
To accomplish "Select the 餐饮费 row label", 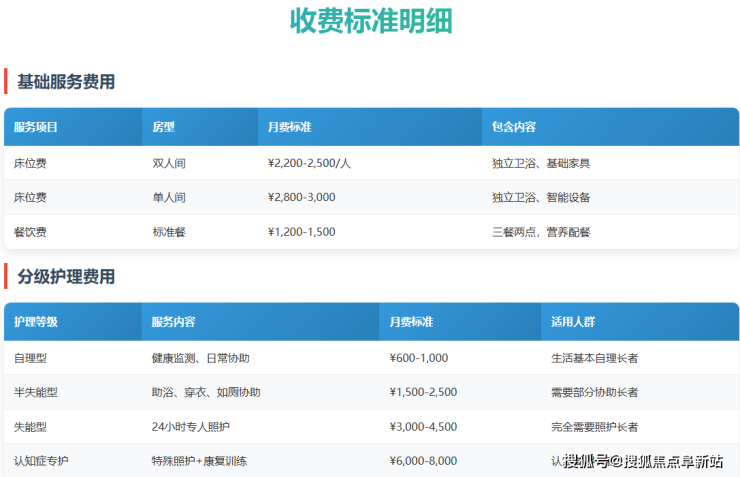I will click(30, 232).
